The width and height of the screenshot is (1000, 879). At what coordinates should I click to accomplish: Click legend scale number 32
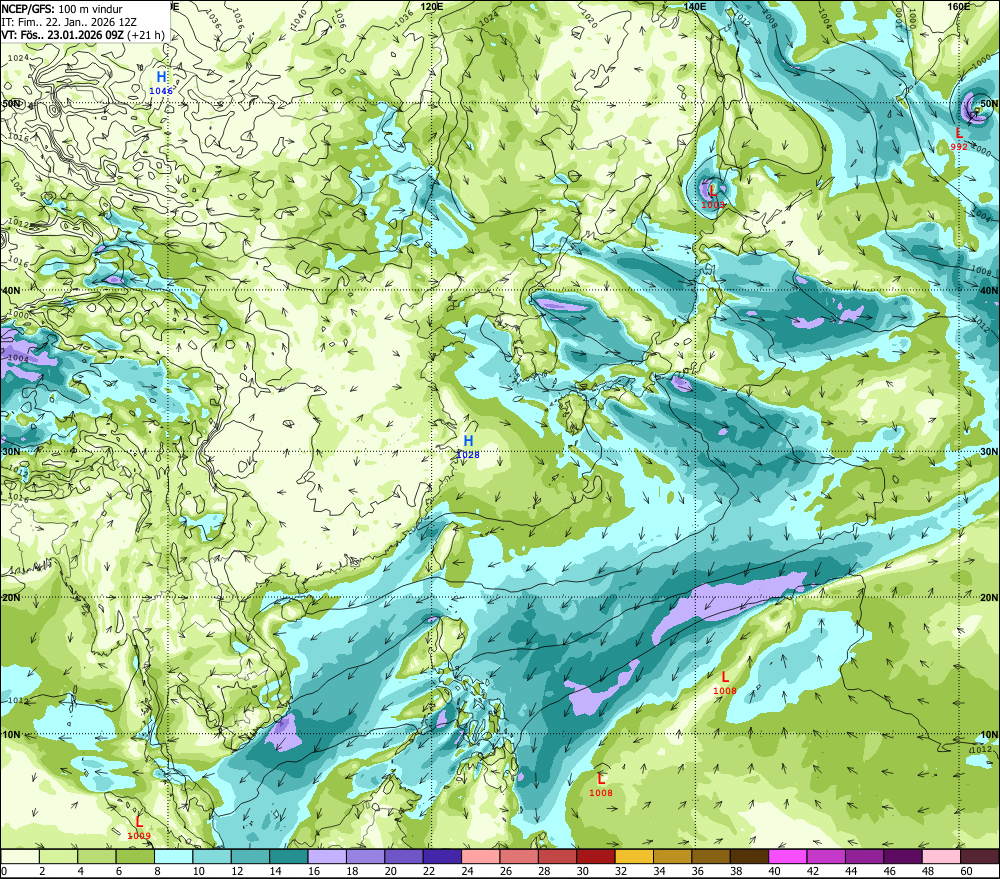pos(621,871)
